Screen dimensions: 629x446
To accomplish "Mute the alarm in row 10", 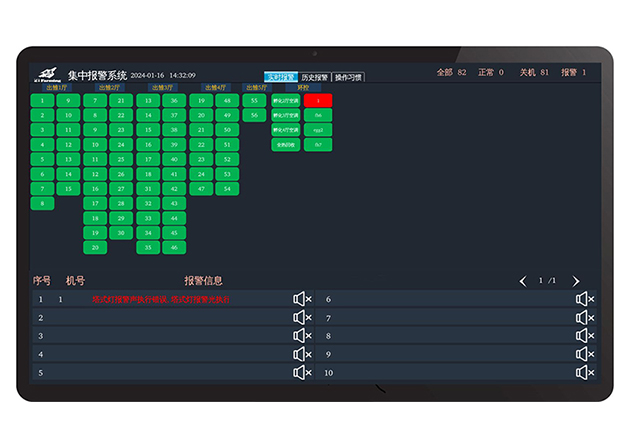I will click(585, 373).
